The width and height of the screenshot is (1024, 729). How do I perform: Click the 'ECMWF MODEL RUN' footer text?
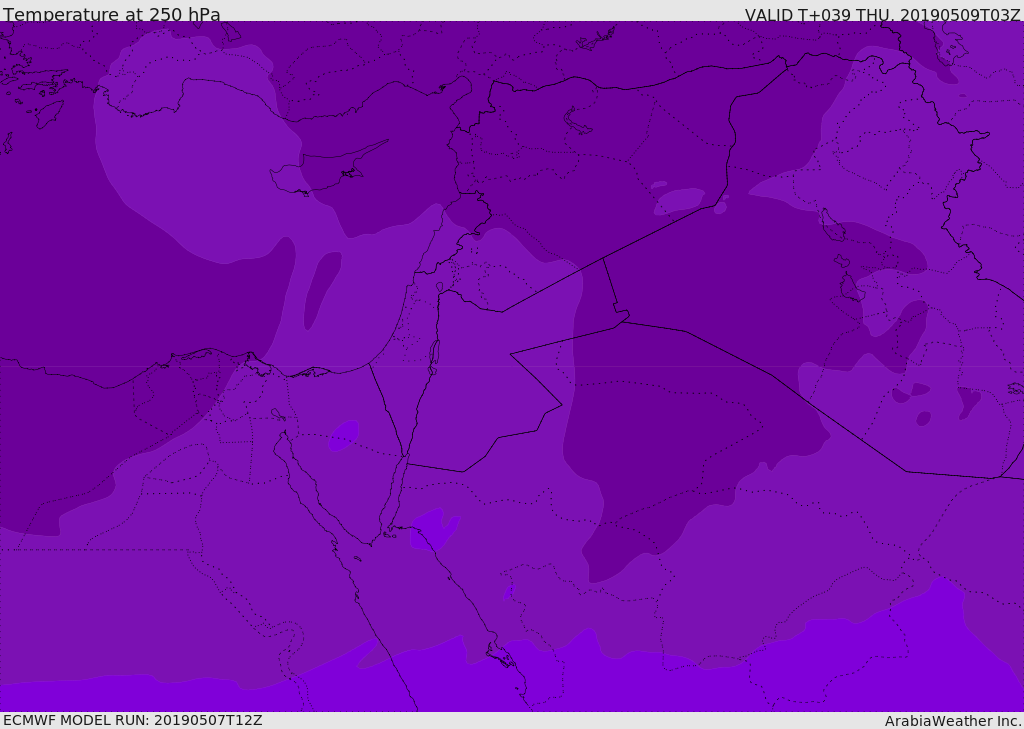[x=132, y=720]
